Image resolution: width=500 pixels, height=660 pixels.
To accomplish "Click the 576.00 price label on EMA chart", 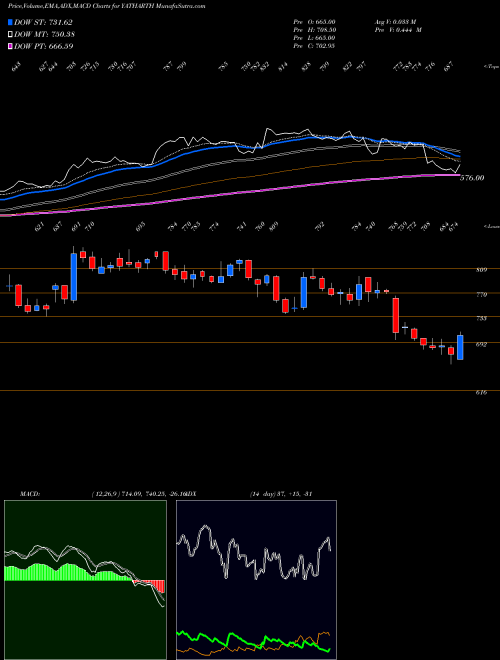I will [472, 178].
